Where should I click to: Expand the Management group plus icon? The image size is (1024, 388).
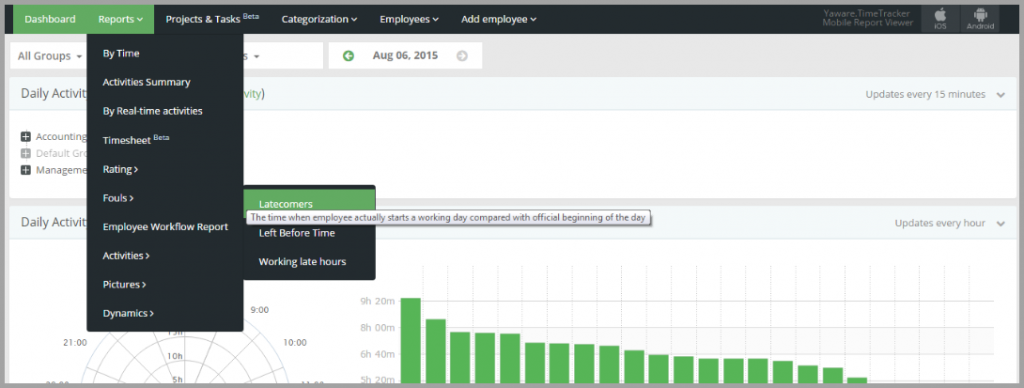25,170
